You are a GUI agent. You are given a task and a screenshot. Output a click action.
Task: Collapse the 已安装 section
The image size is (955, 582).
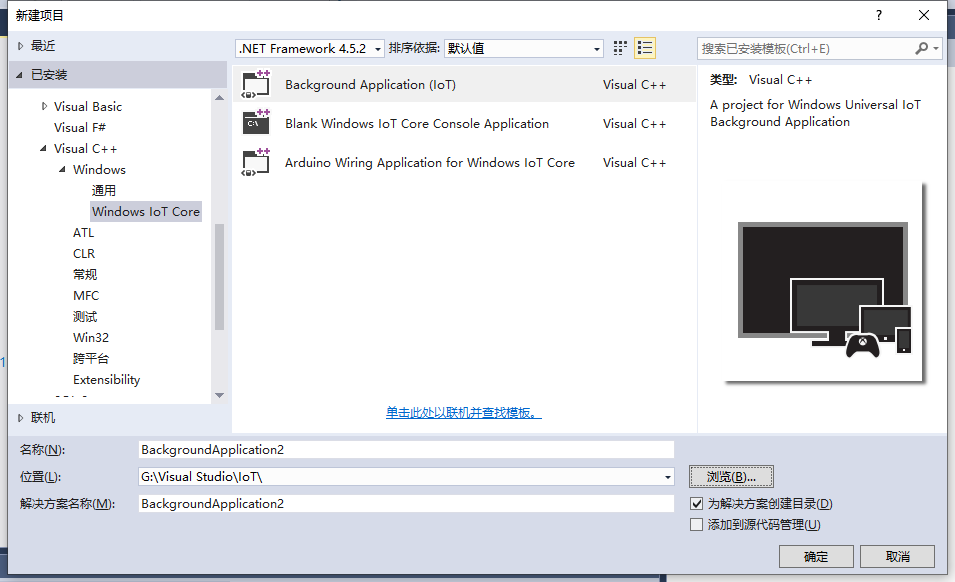click(19, 75)
